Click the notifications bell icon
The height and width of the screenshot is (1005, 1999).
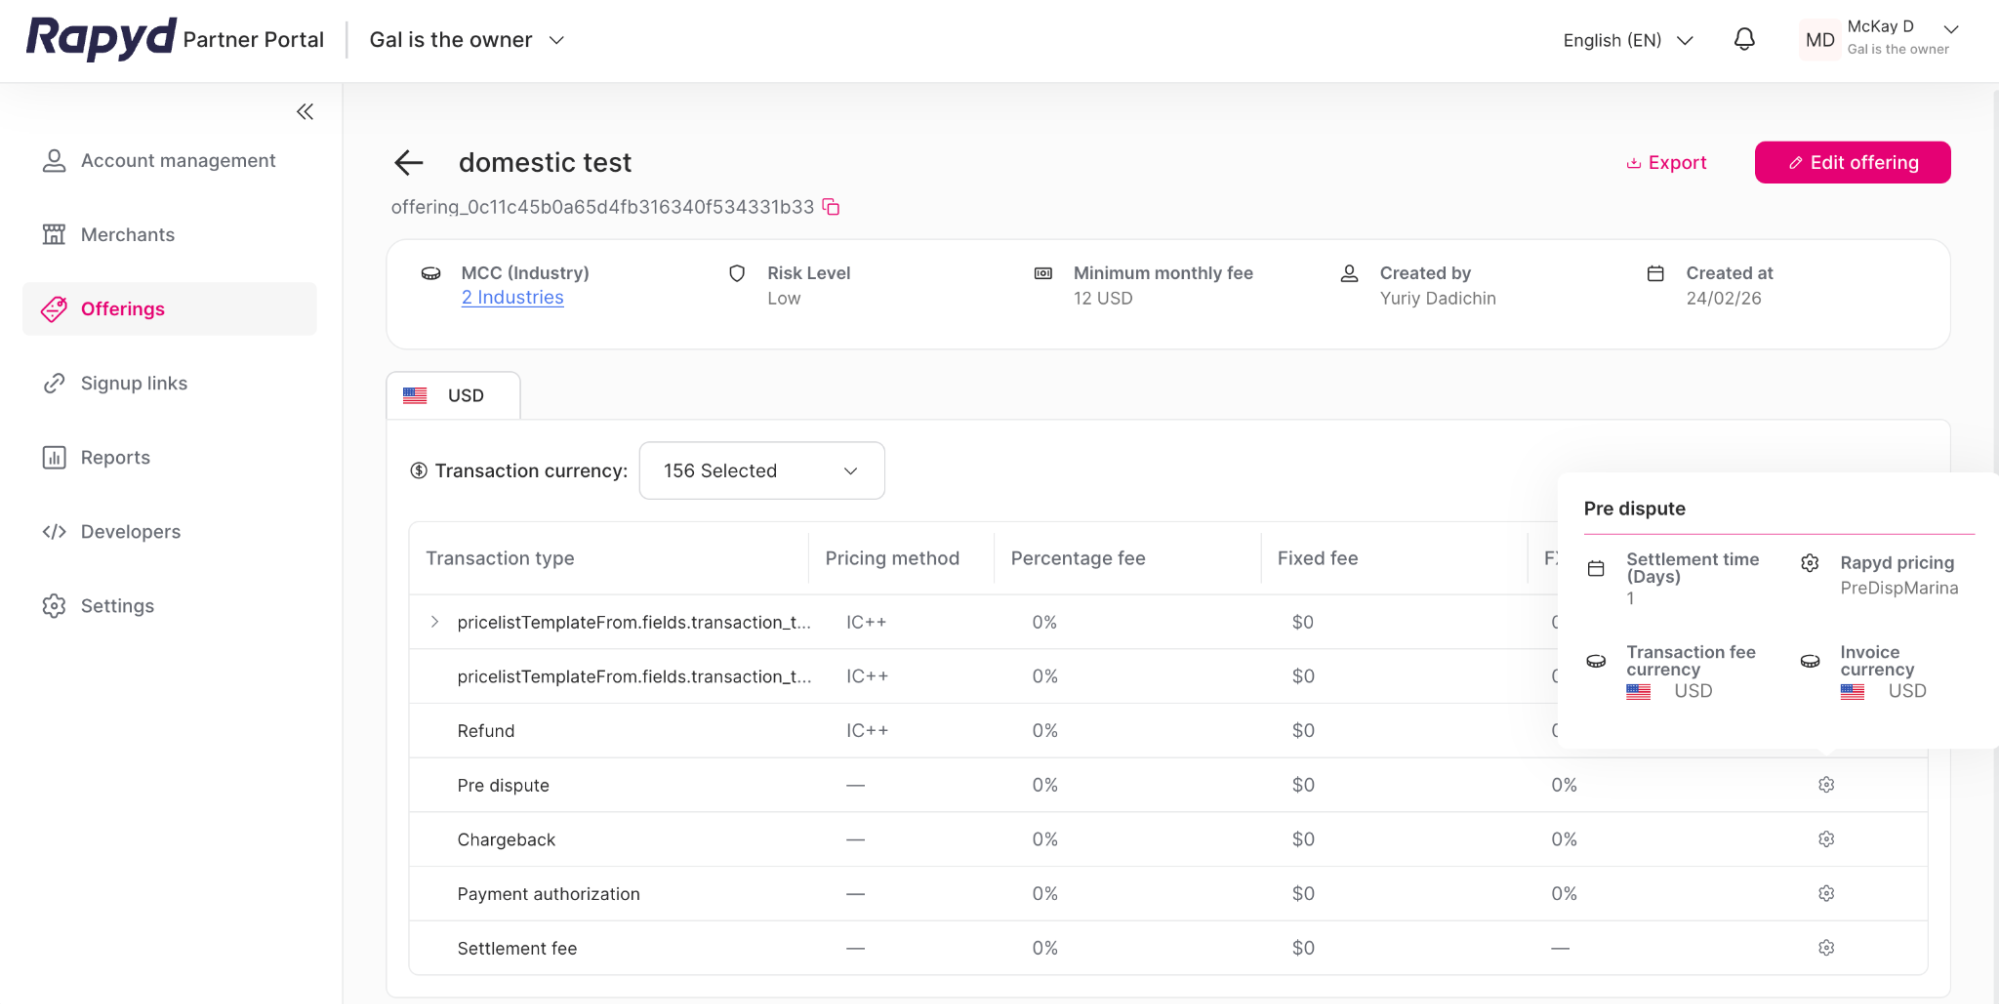click(1744, 39)
